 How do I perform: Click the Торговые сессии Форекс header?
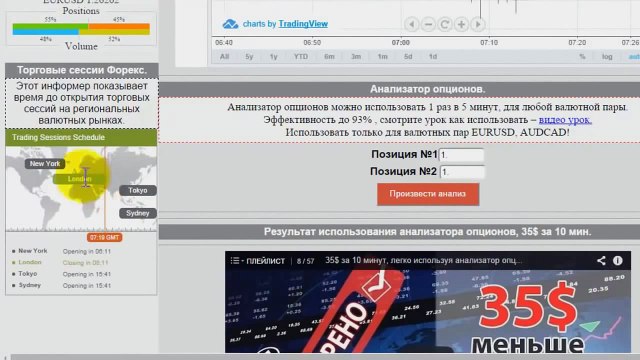(x=82, y=70)
